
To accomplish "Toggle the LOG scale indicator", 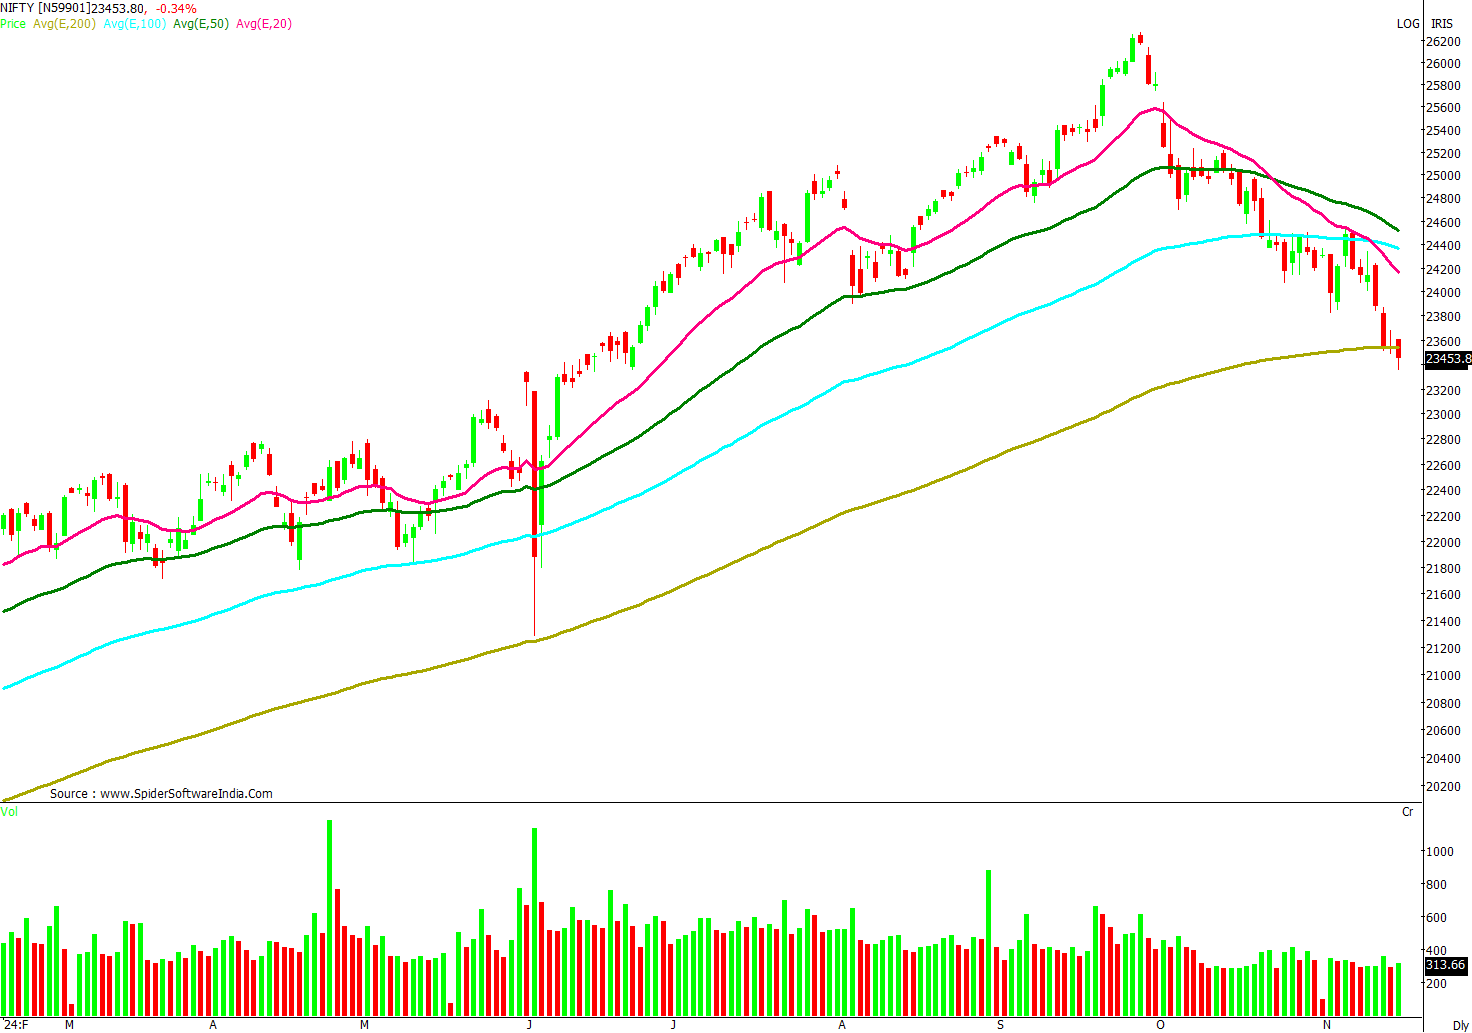I will pyautogui.click(x=1408, y=23).
